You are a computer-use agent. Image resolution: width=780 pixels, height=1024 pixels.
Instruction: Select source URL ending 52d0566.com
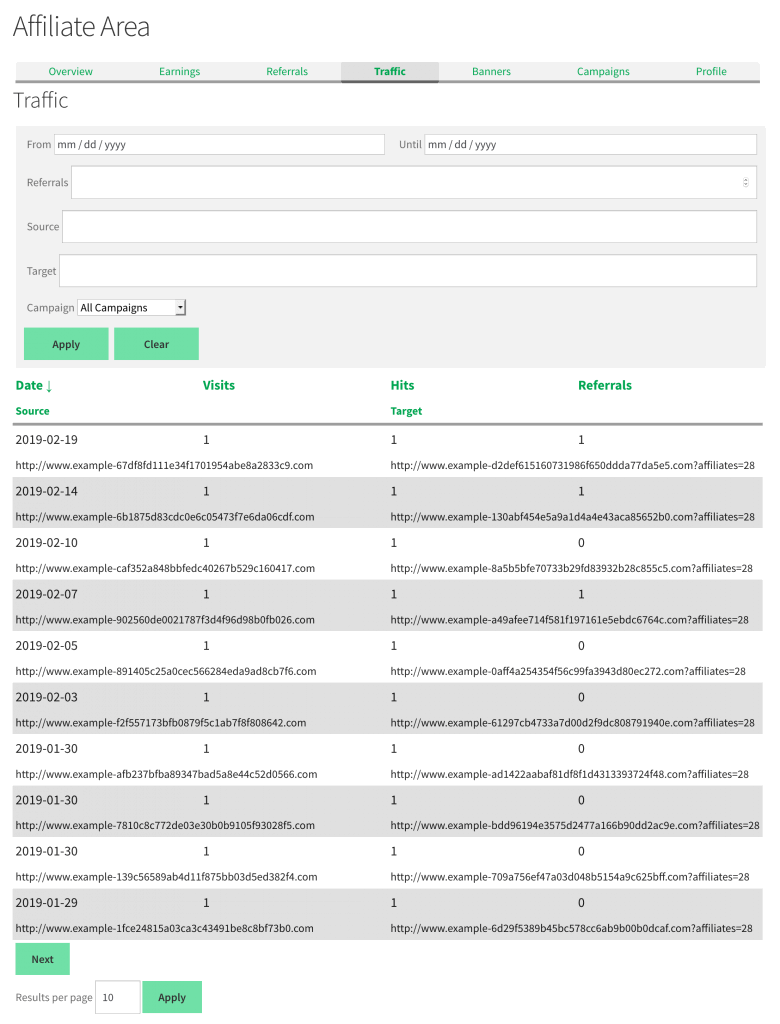[167, 774]
